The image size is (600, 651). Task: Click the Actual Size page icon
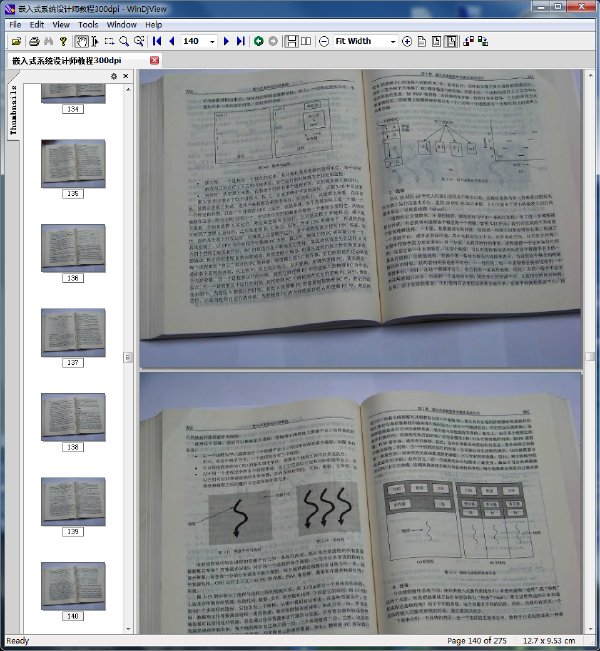tap(421, 41)
